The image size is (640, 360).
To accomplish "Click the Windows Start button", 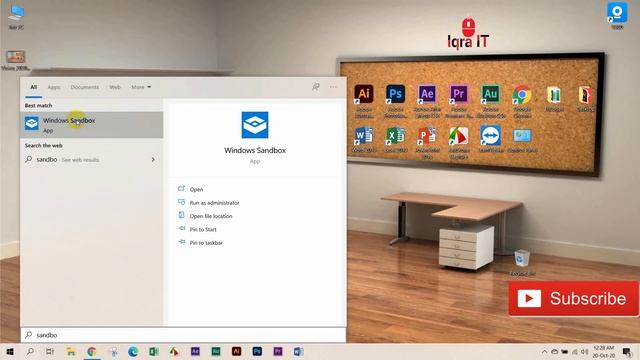I will pos(10,351).
